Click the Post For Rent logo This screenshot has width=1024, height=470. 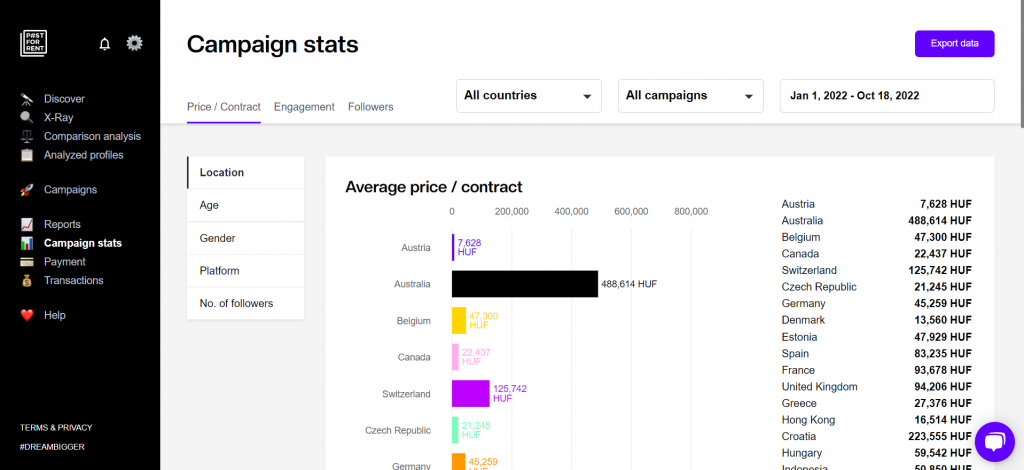(x=33, y=44)
